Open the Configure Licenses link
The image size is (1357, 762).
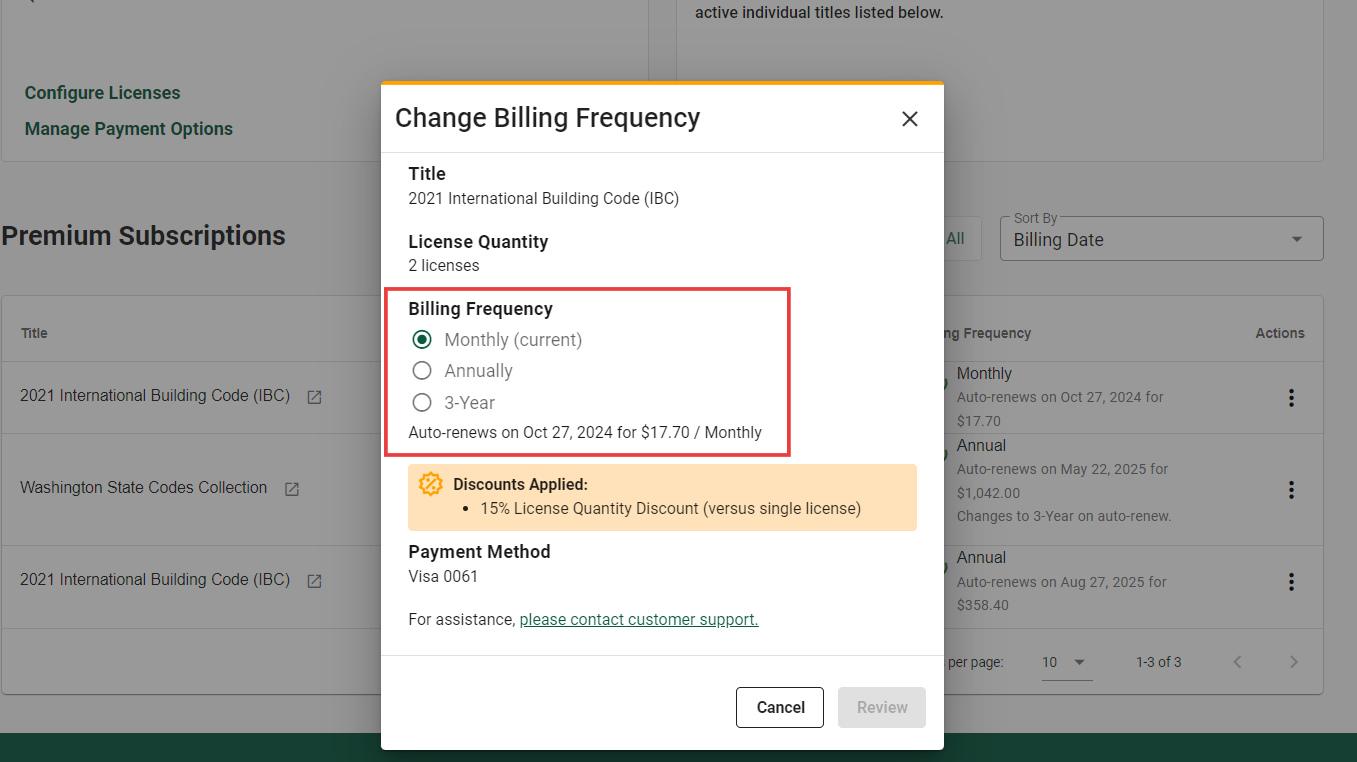[102, 93]
